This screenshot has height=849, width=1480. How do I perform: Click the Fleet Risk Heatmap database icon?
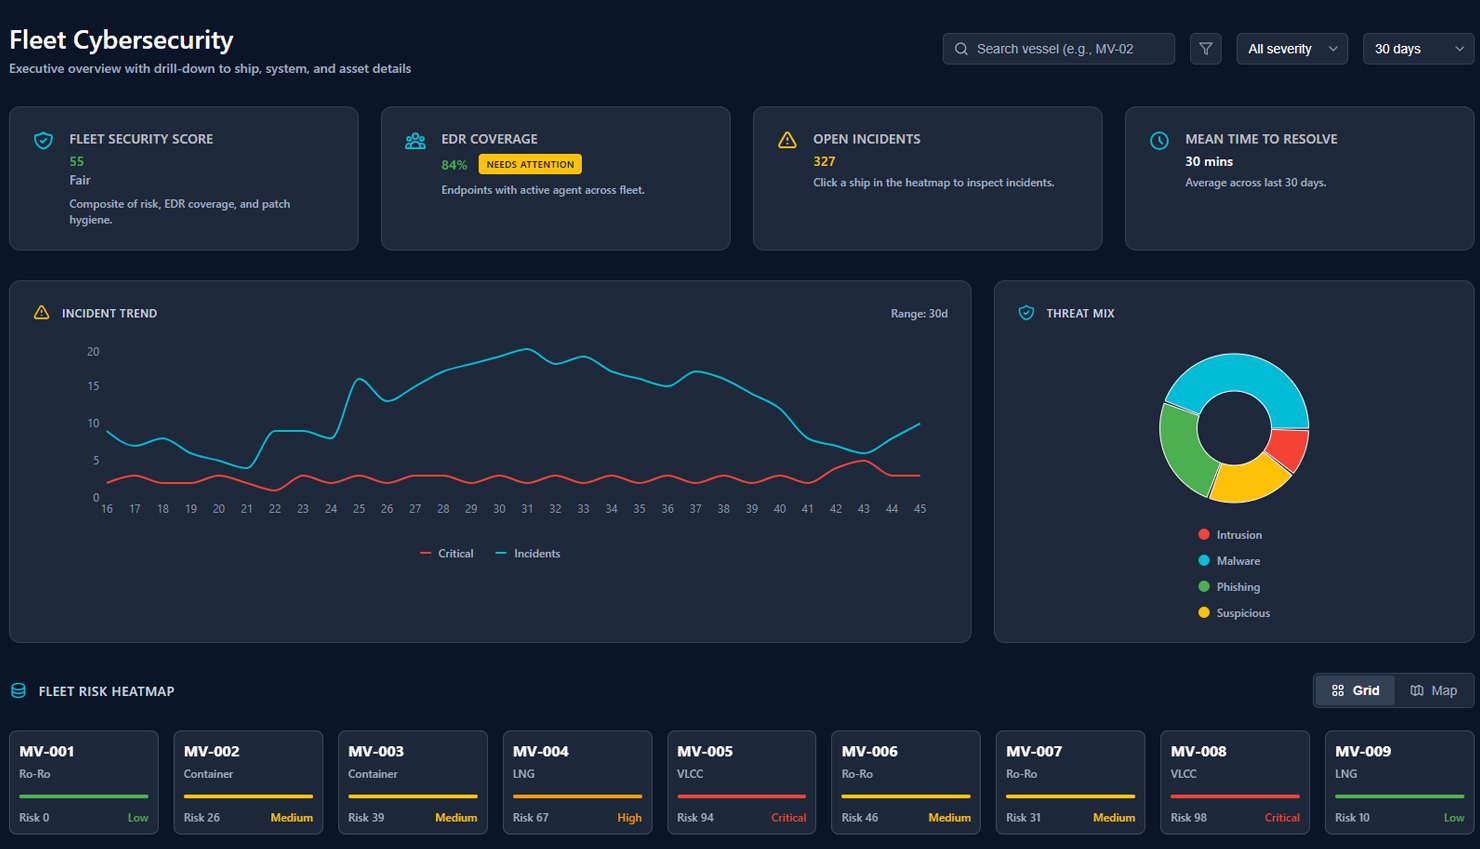pyautogui.click(x=18, y=691)
